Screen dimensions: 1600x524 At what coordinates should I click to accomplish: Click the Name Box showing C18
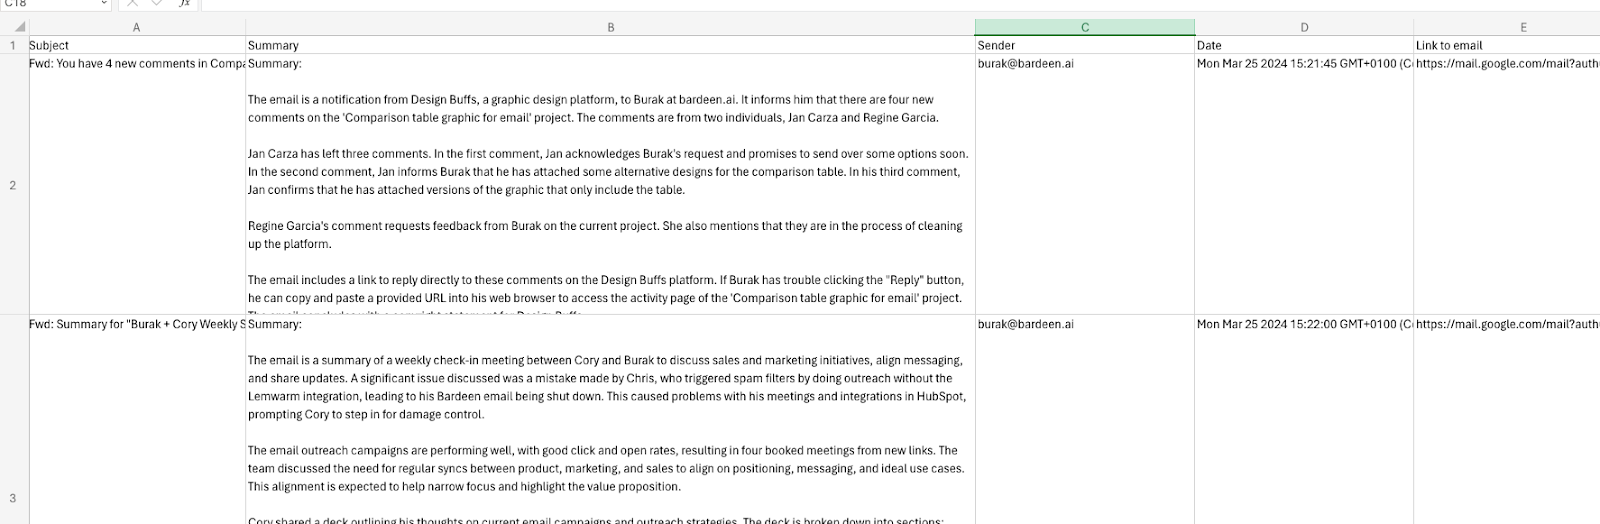coord(55,4)
